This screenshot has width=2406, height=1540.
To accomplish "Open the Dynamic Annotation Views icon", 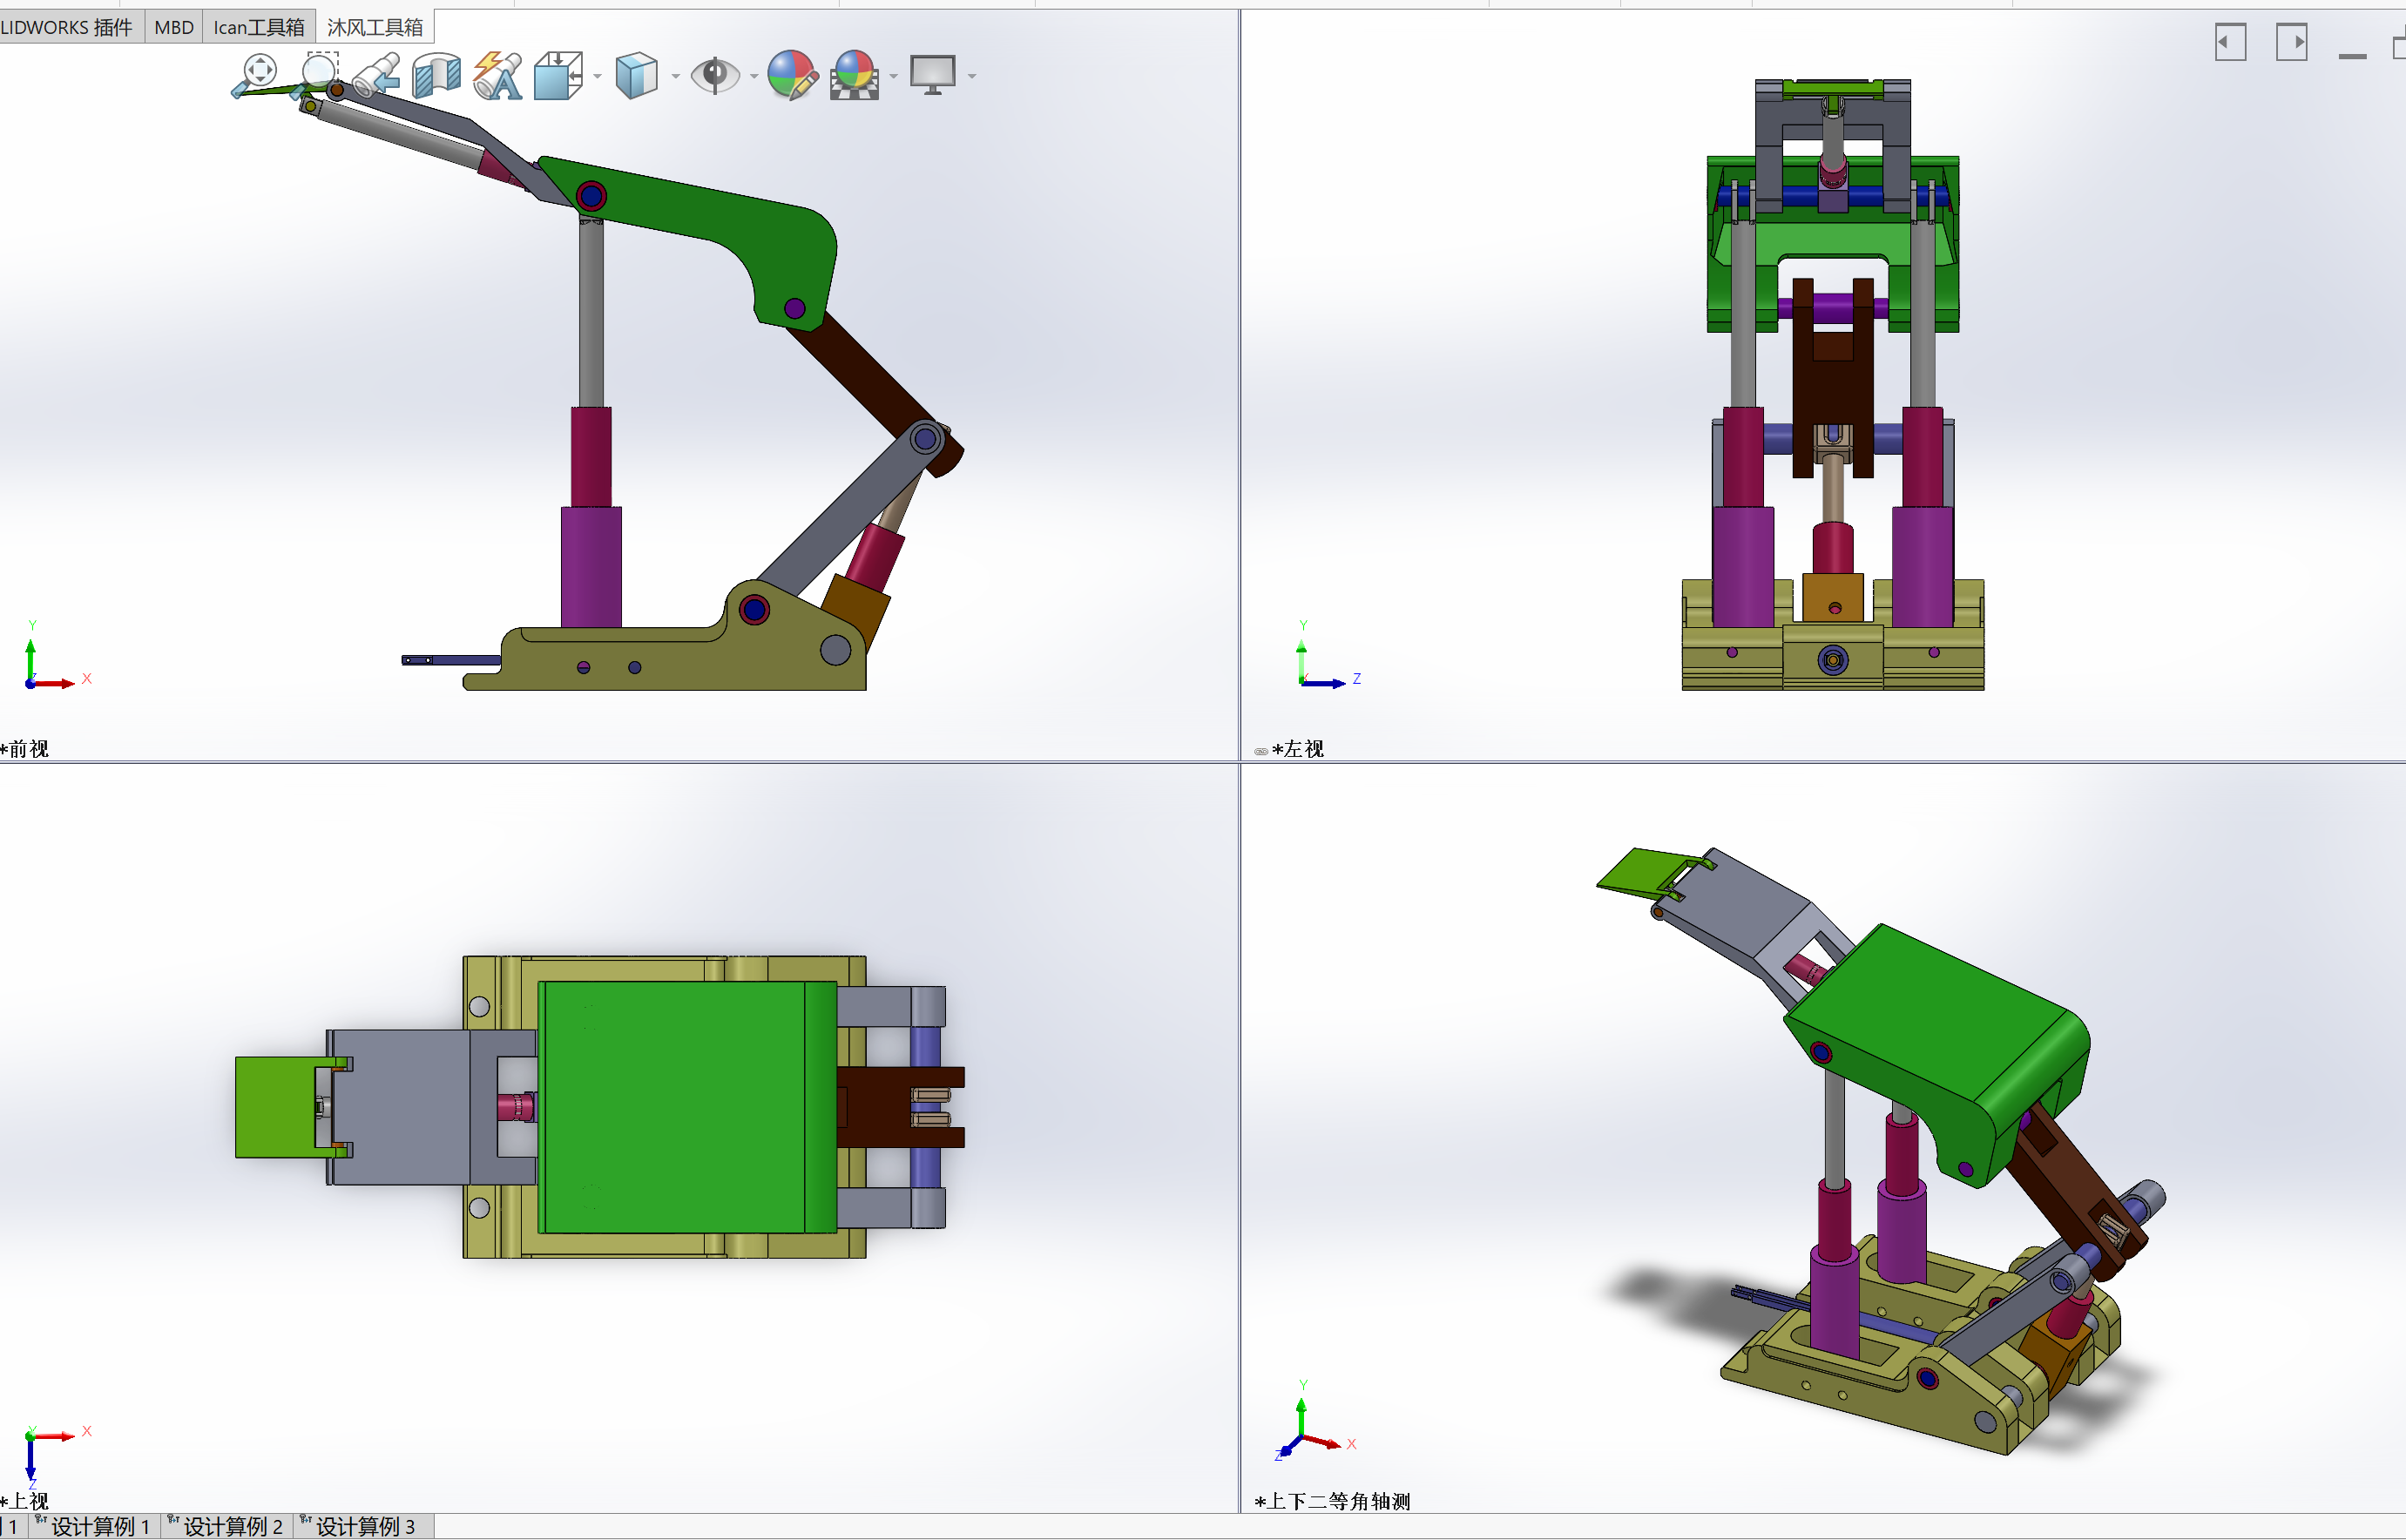I will tap(497, 75).
